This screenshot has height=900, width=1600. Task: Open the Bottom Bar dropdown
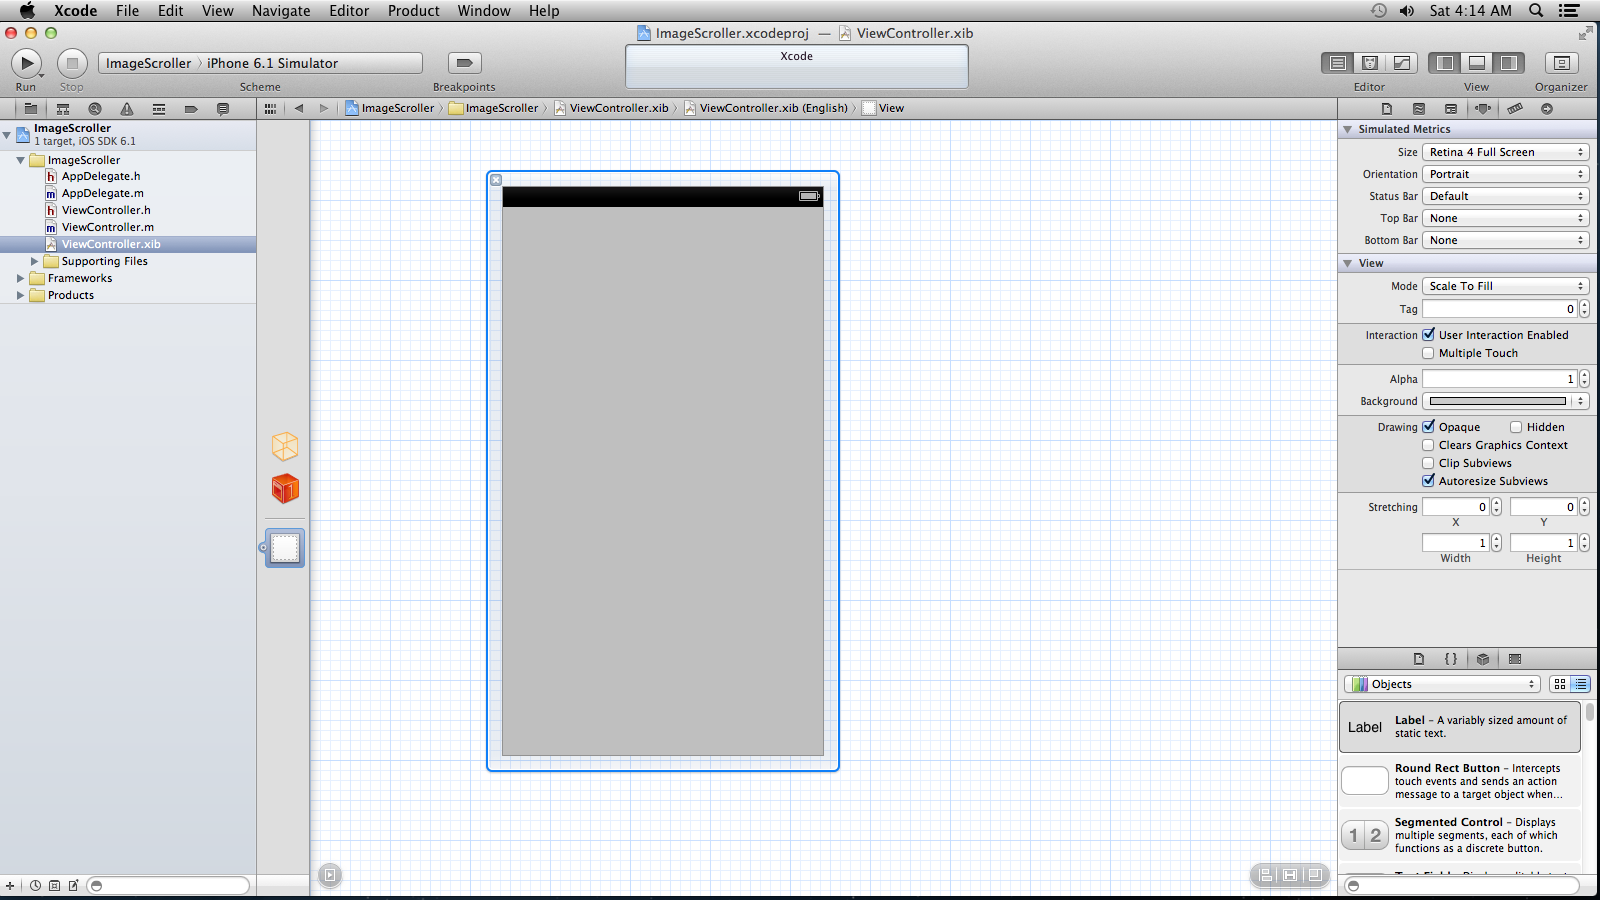point(1506,240)
